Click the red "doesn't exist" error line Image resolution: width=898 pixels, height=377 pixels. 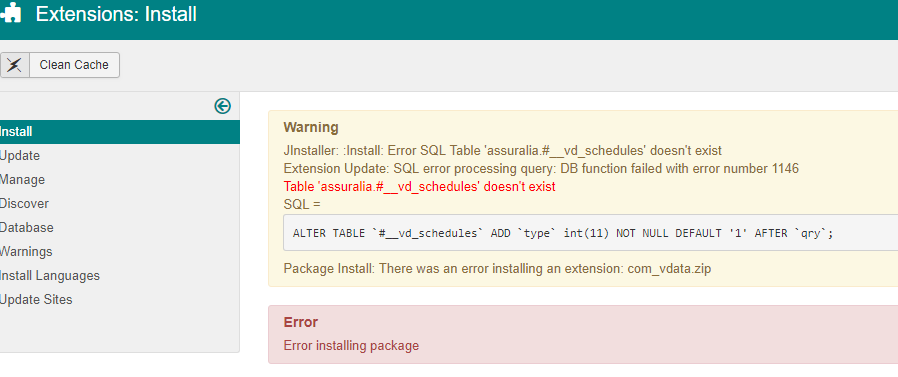click(419, 187)
